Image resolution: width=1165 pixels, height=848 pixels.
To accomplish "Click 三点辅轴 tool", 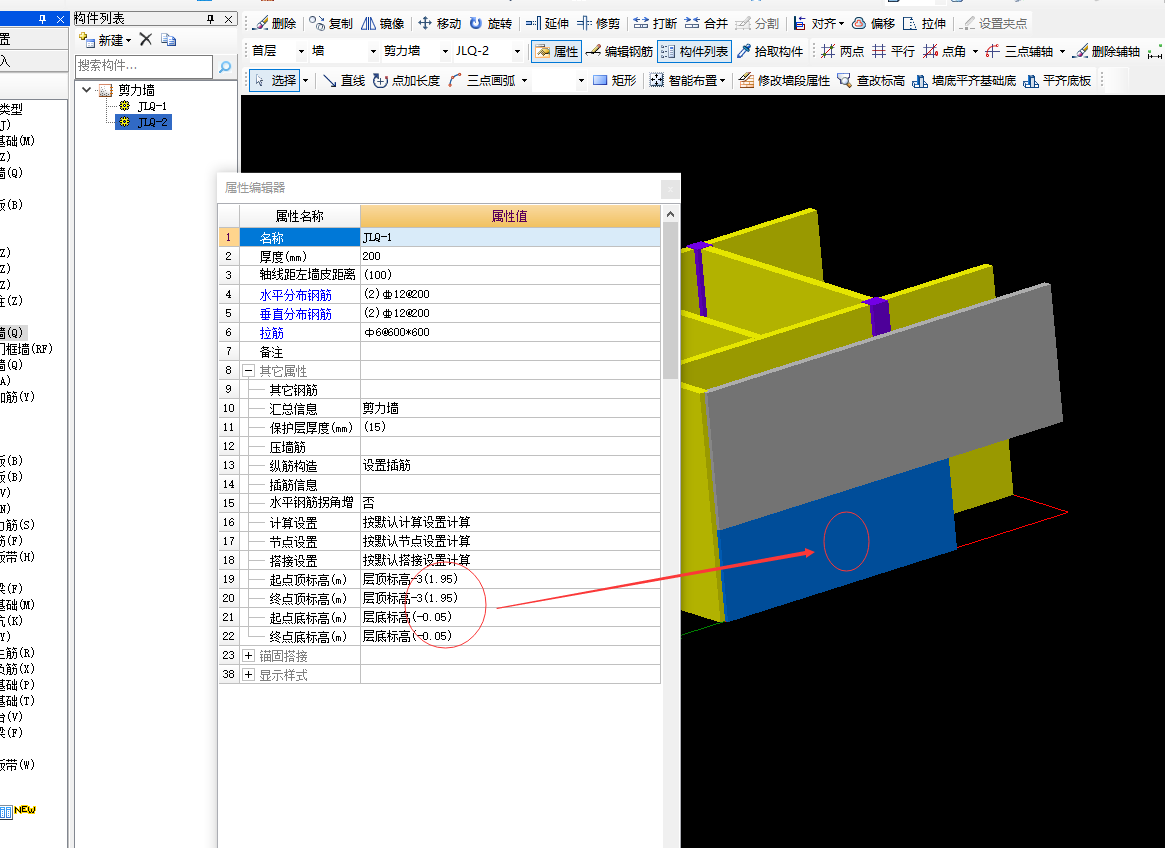I will tap(1019, 51).
